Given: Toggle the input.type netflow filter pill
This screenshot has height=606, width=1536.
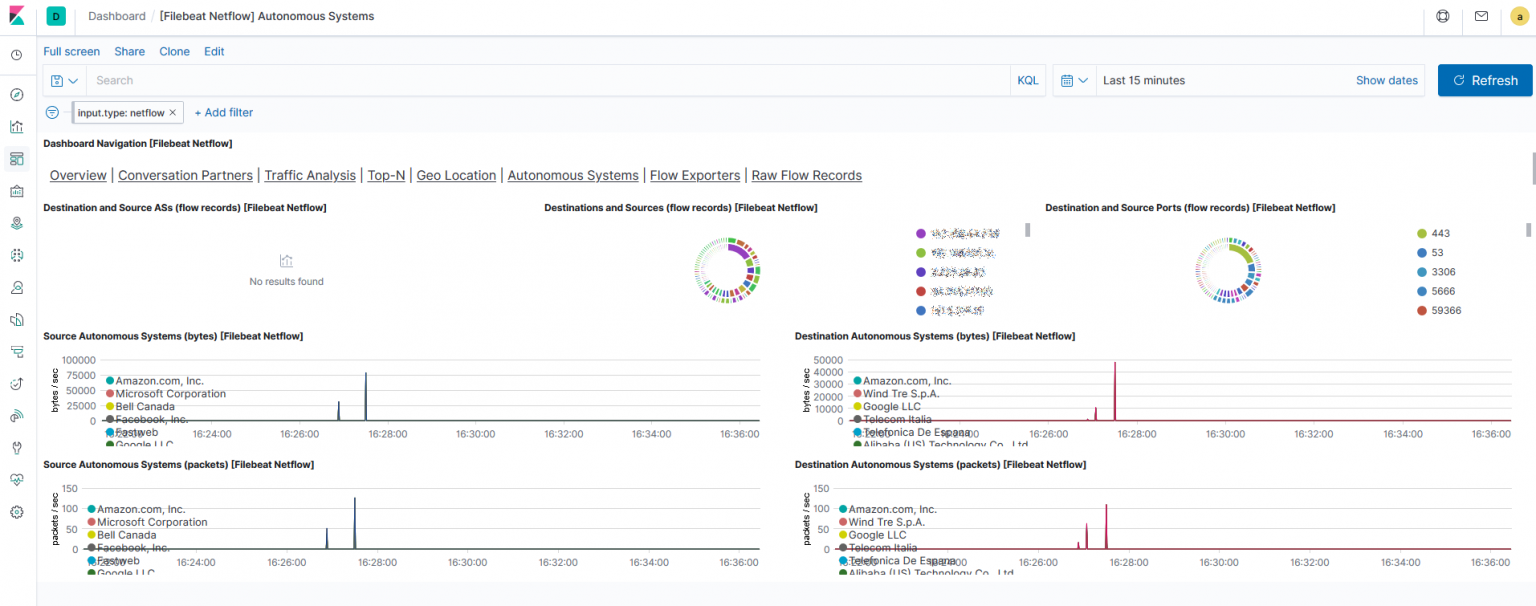Looking at the screenshot, I should [x=120, y=112].
